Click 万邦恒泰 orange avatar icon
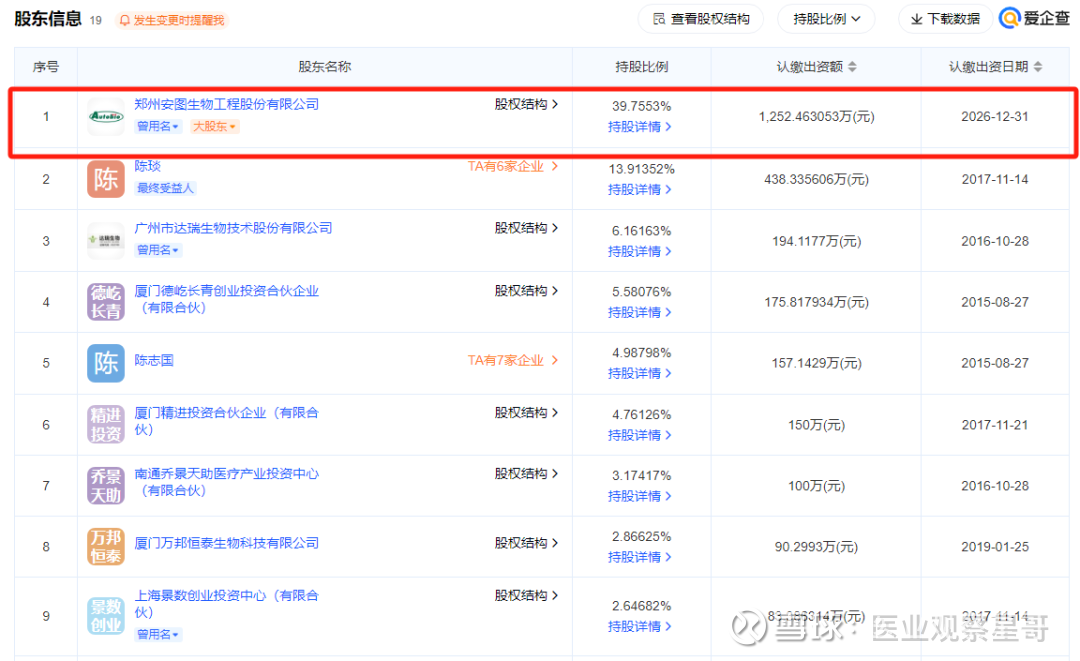Viewport: 1080px width, 661px height. click(x=105, y=547)
